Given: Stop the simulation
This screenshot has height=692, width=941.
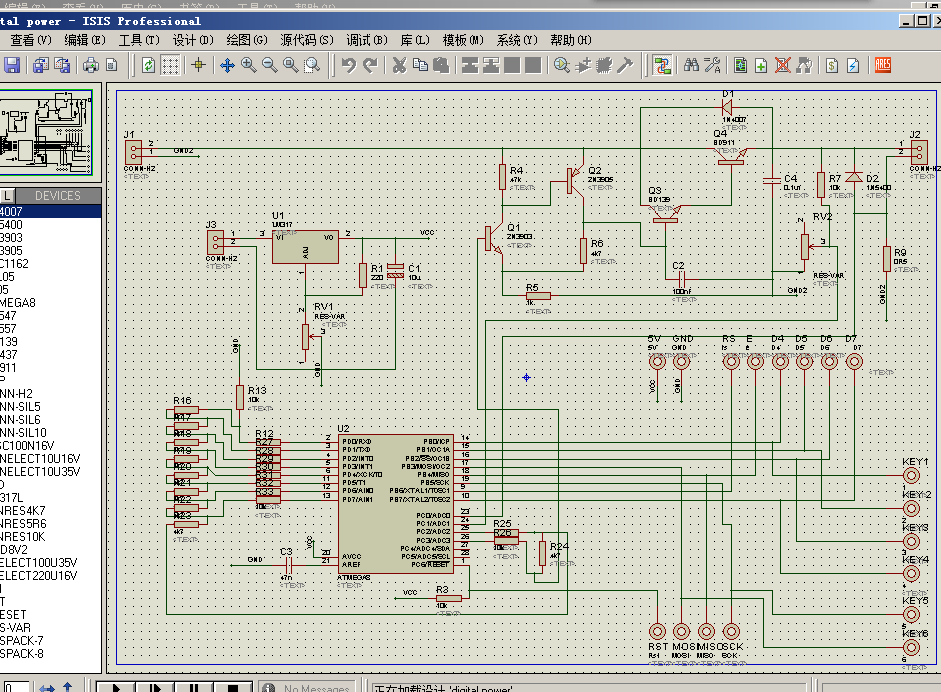Looking at the screenshot, I should click(x=233, y=687).
